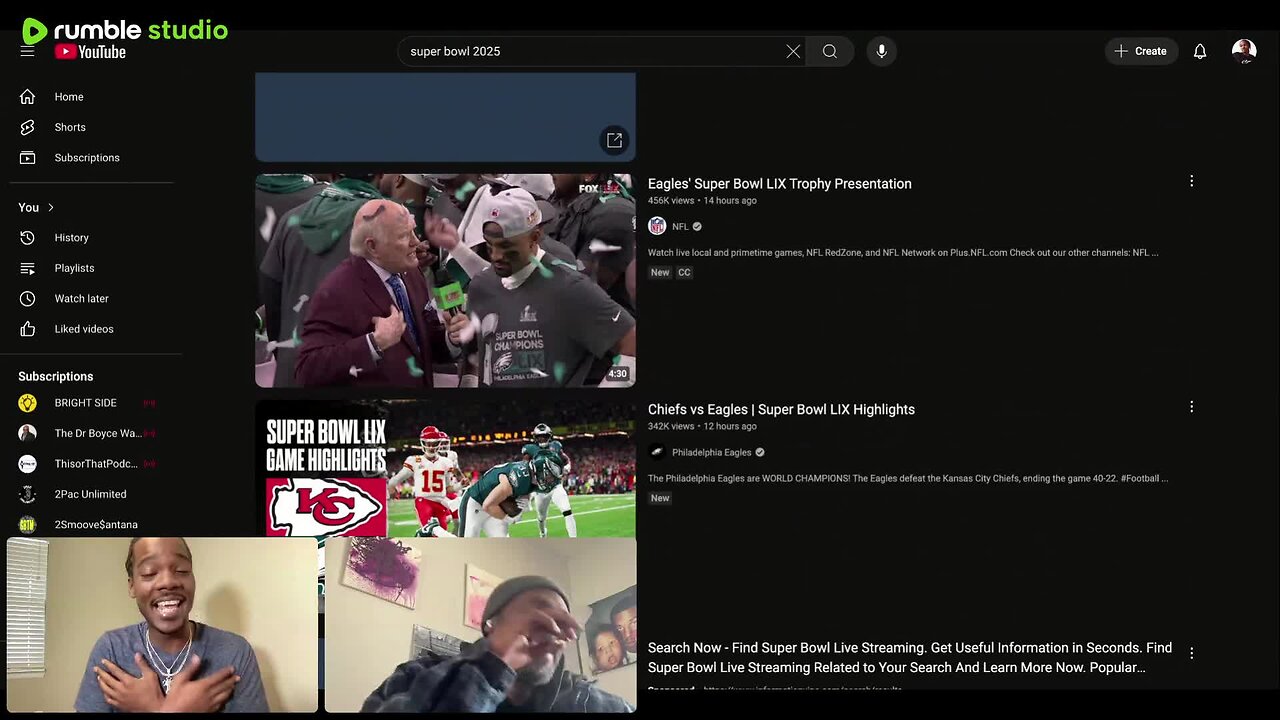This screenshot has width=1280, height=720.
Task: Click the Subscriptions heading
Action: tap(56, 376)
